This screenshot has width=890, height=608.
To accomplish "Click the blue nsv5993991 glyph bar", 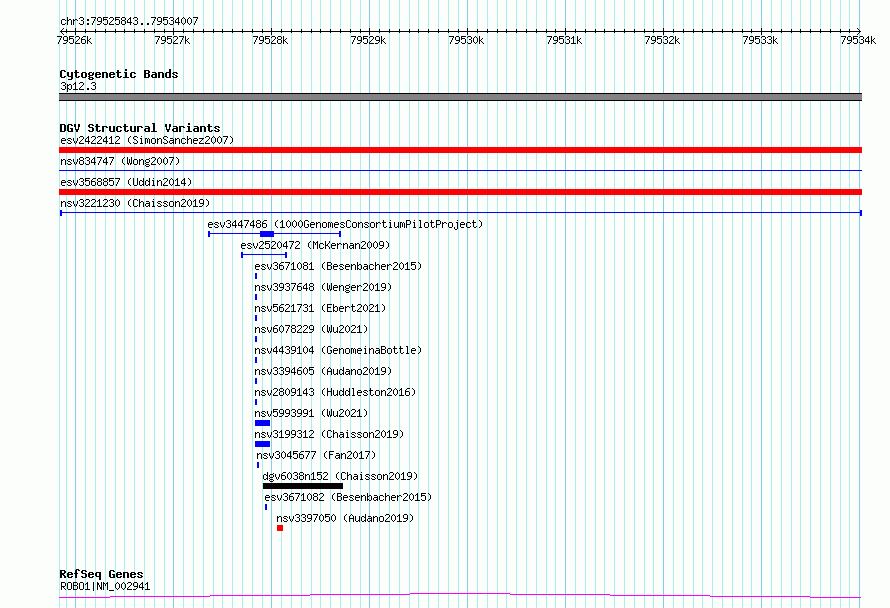I will click(x=262, y=423).
